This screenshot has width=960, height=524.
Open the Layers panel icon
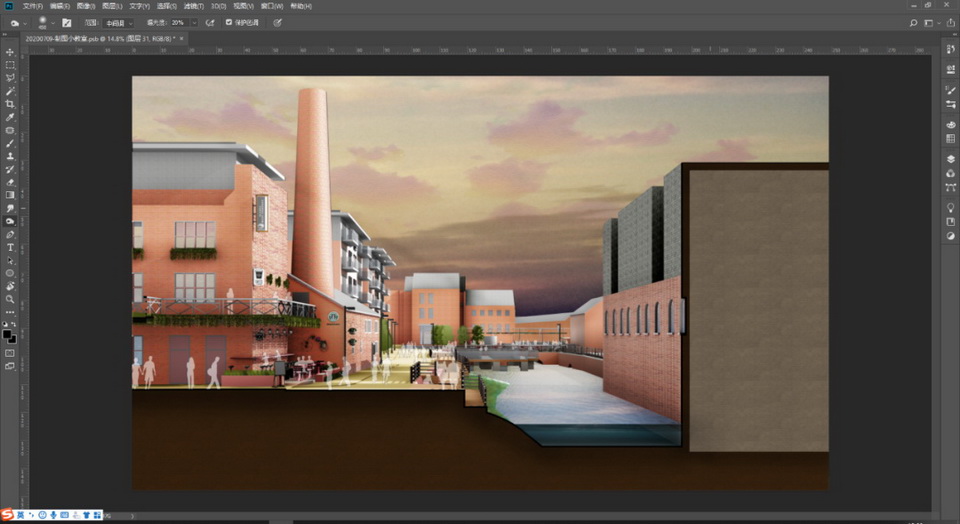[x=950, y=158]
